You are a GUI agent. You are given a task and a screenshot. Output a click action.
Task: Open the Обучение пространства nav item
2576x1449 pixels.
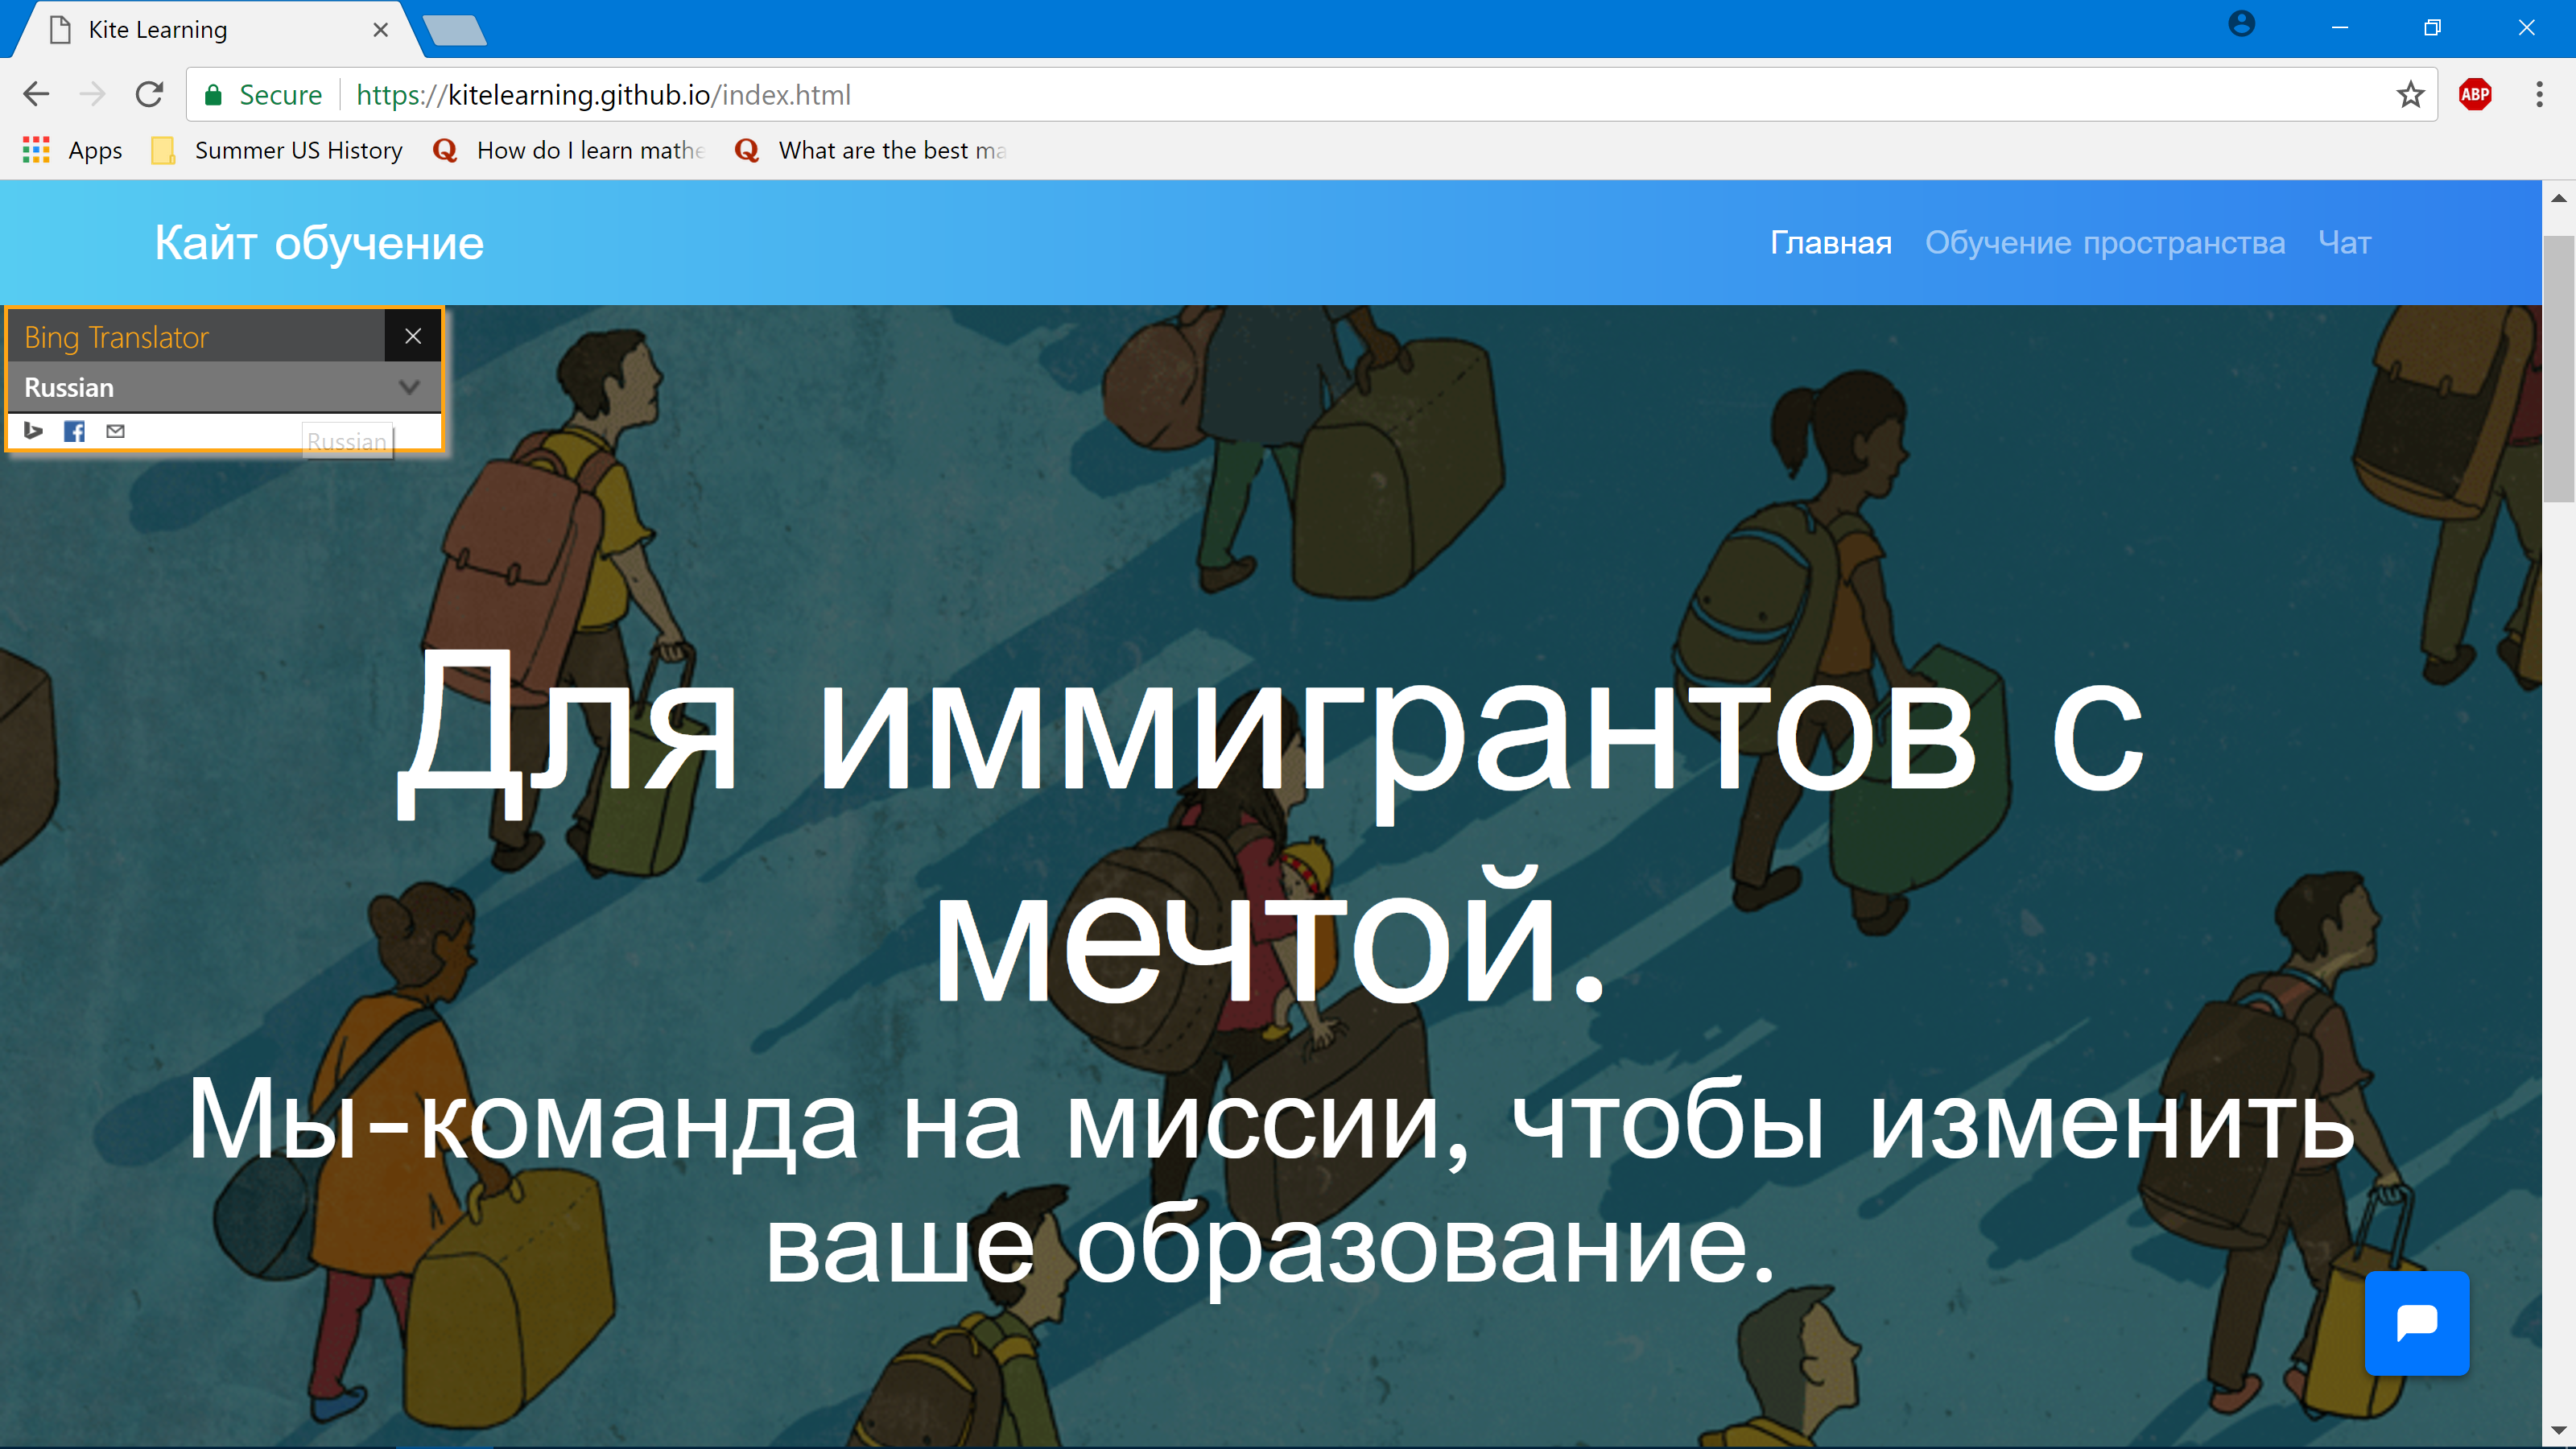click(2104, 243)
